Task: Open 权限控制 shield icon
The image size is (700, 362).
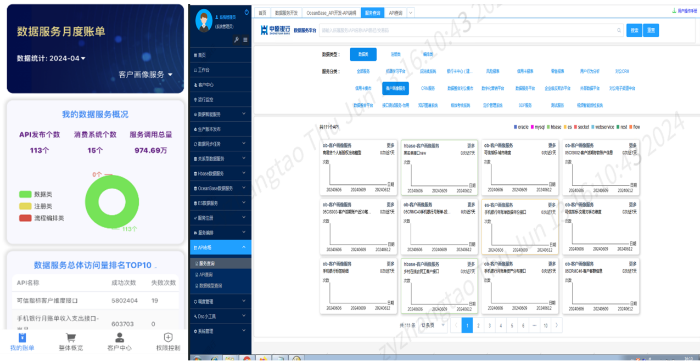Action: (168, 337)
